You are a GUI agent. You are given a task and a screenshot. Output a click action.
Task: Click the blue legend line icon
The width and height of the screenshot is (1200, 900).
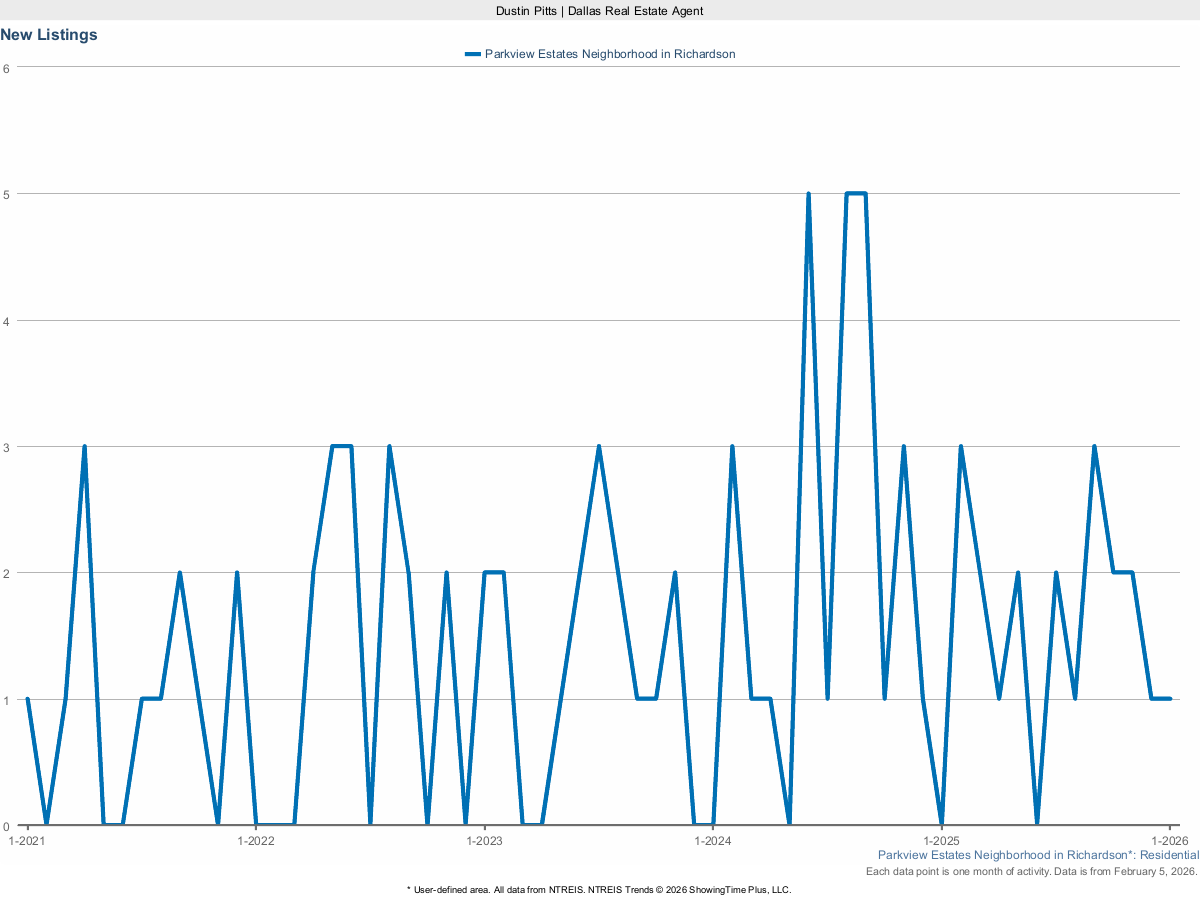pyautogui.click(x=471, y=53)
